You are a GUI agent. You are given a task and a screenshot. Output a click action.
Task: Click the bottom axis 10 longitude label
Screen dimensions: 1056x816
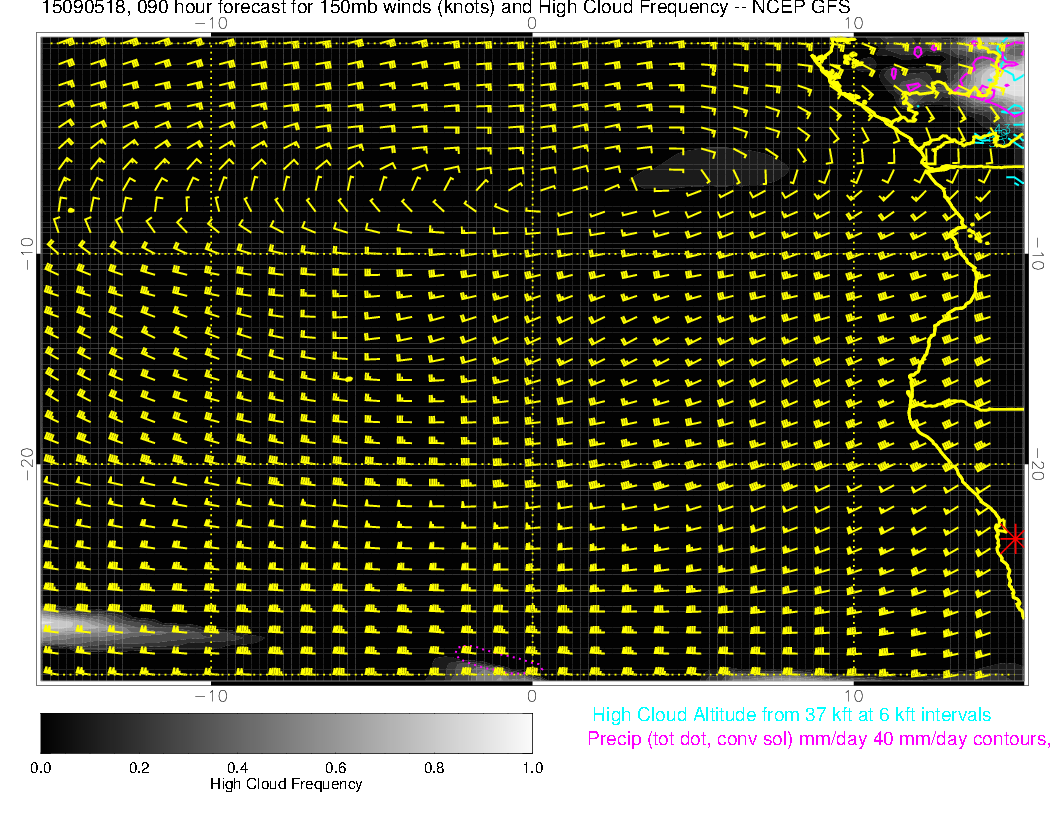tap(853, 696)
